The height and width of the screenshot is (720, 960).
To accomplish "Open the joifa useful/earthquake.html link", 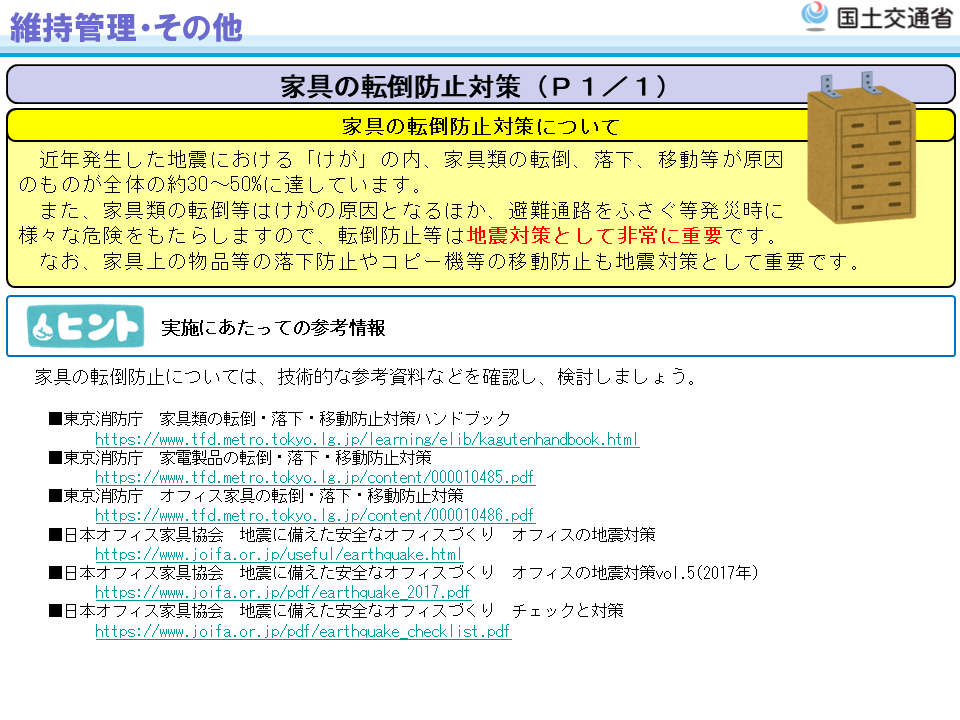I will [279, 554].
